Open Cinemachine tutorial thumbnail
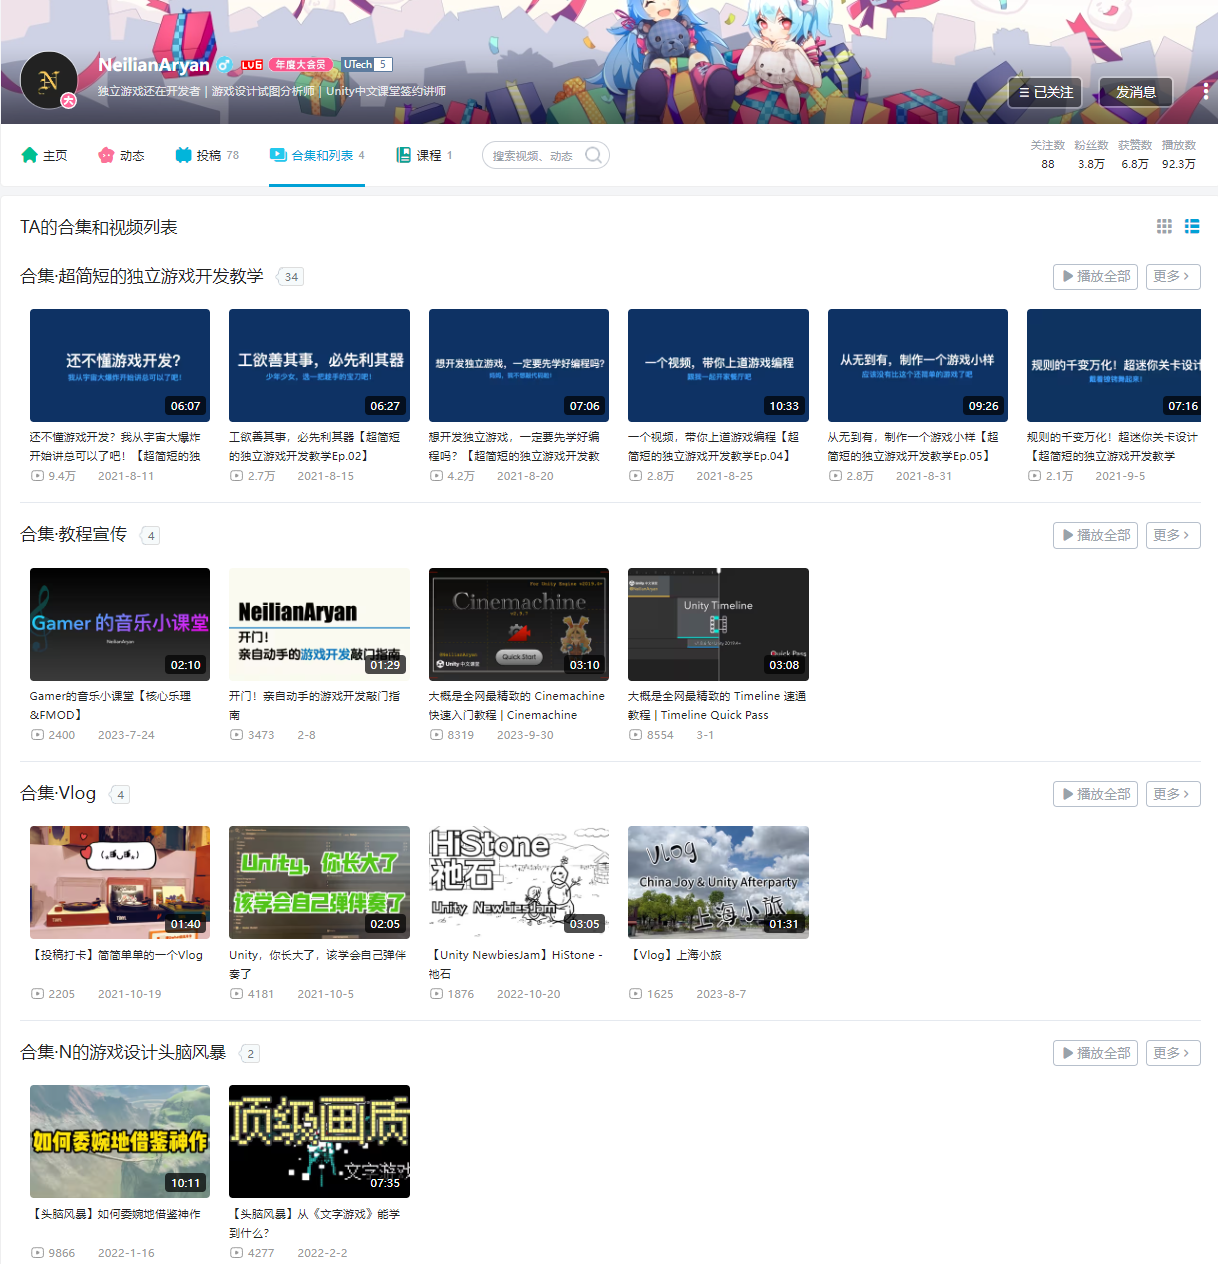The height and width of the screenshot is (1264, 1218). click(x=519, y=624)
